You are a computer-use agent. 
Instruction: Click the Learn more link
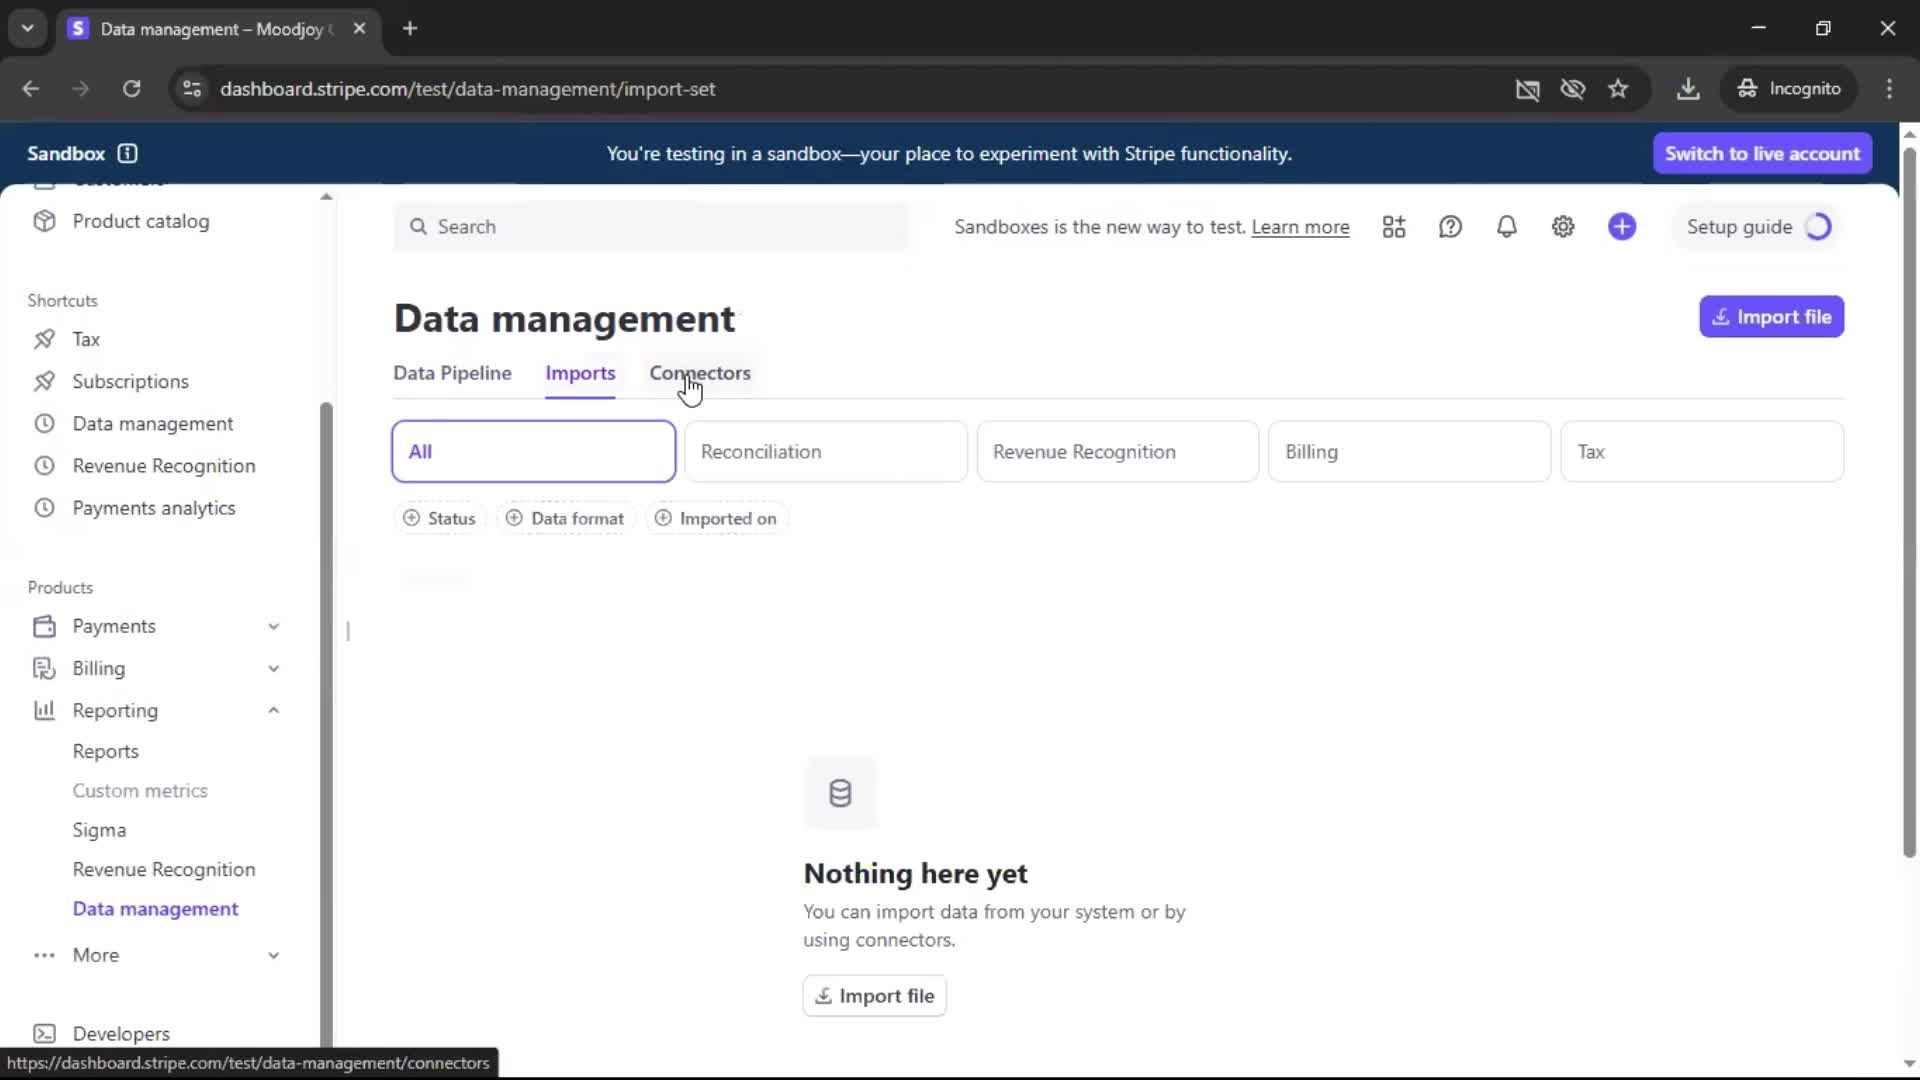pyautogui.click(x=1300, y=227)
